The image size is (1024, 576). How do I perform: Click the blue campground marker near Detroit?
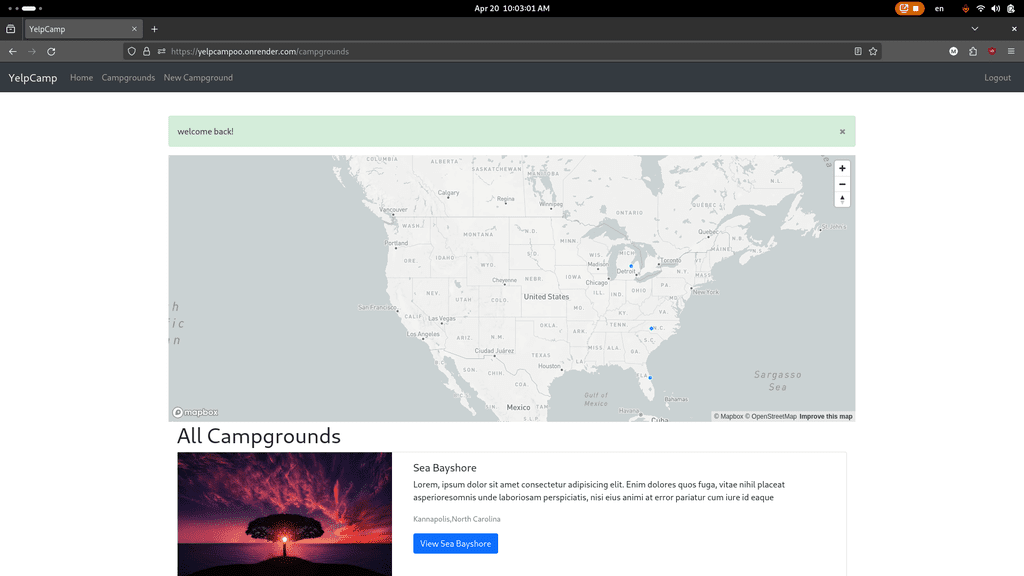tap(631, 266)
